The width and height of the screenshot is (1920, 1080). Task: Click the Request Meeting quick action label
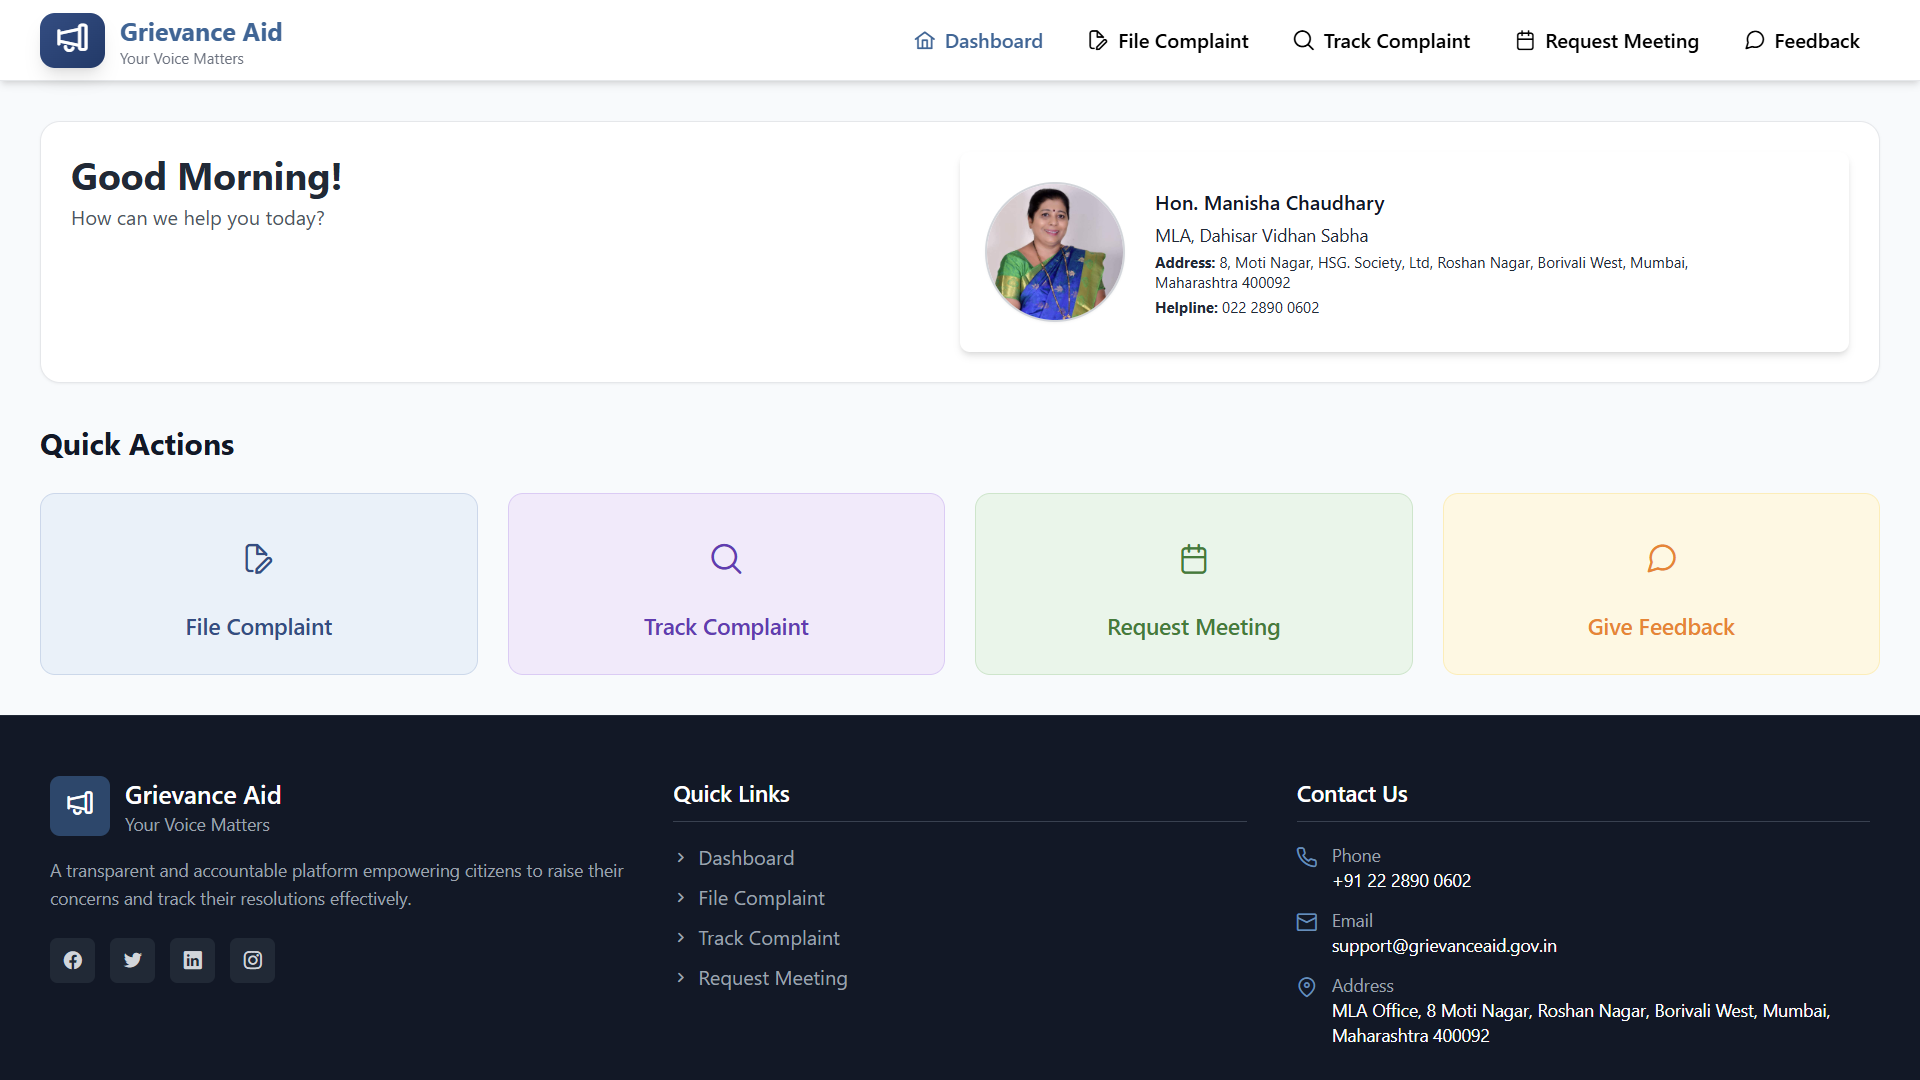pyautogui.click(x=1193, y=627)
